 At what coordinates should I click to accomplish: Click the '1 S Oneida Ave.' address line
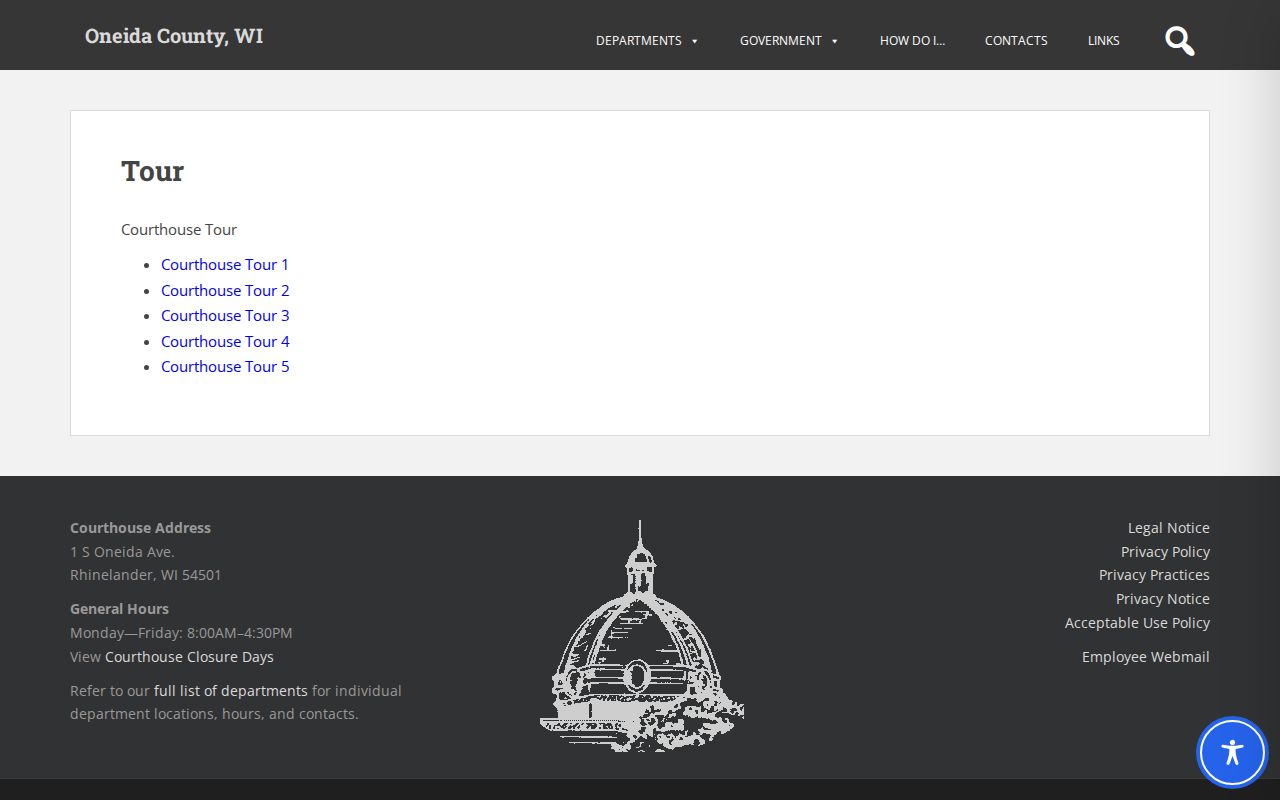122,552
